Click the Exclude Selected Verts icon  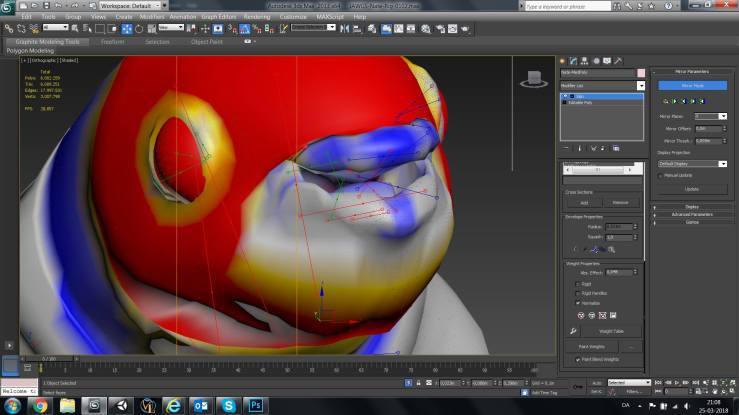click(581, 316)
